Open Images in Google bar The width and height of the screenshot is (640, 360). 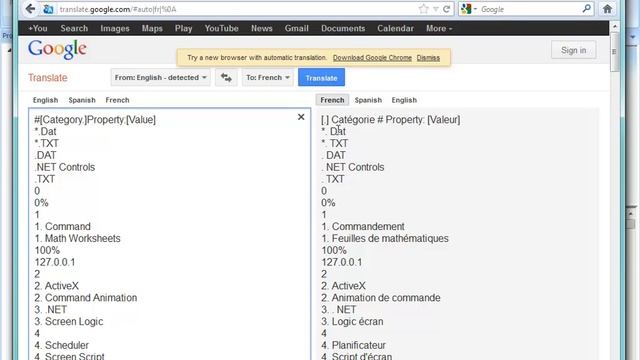pos(115,28)
